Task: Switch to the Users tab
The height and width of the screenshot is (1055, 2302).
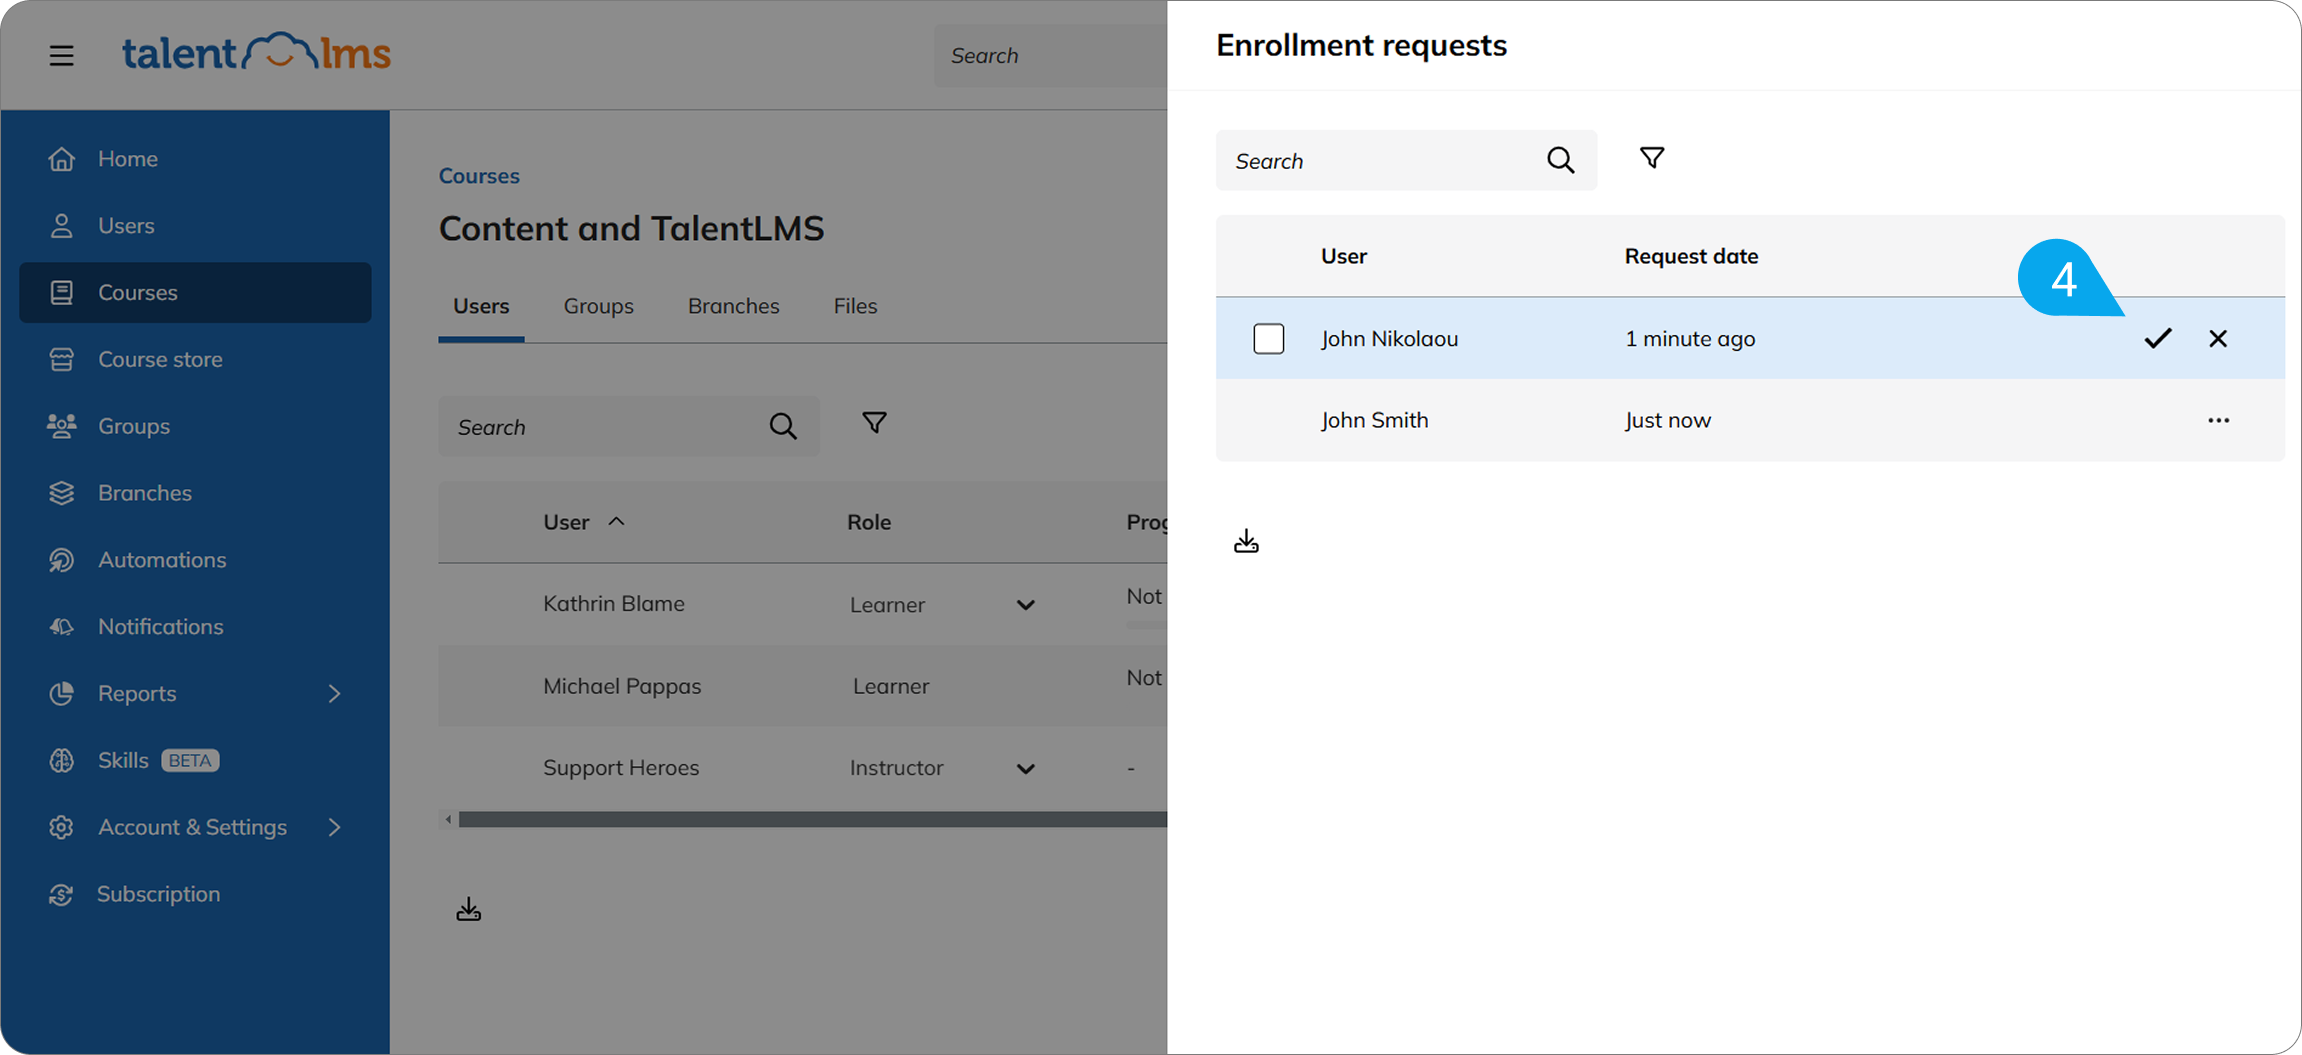Action: pos(481,306)
